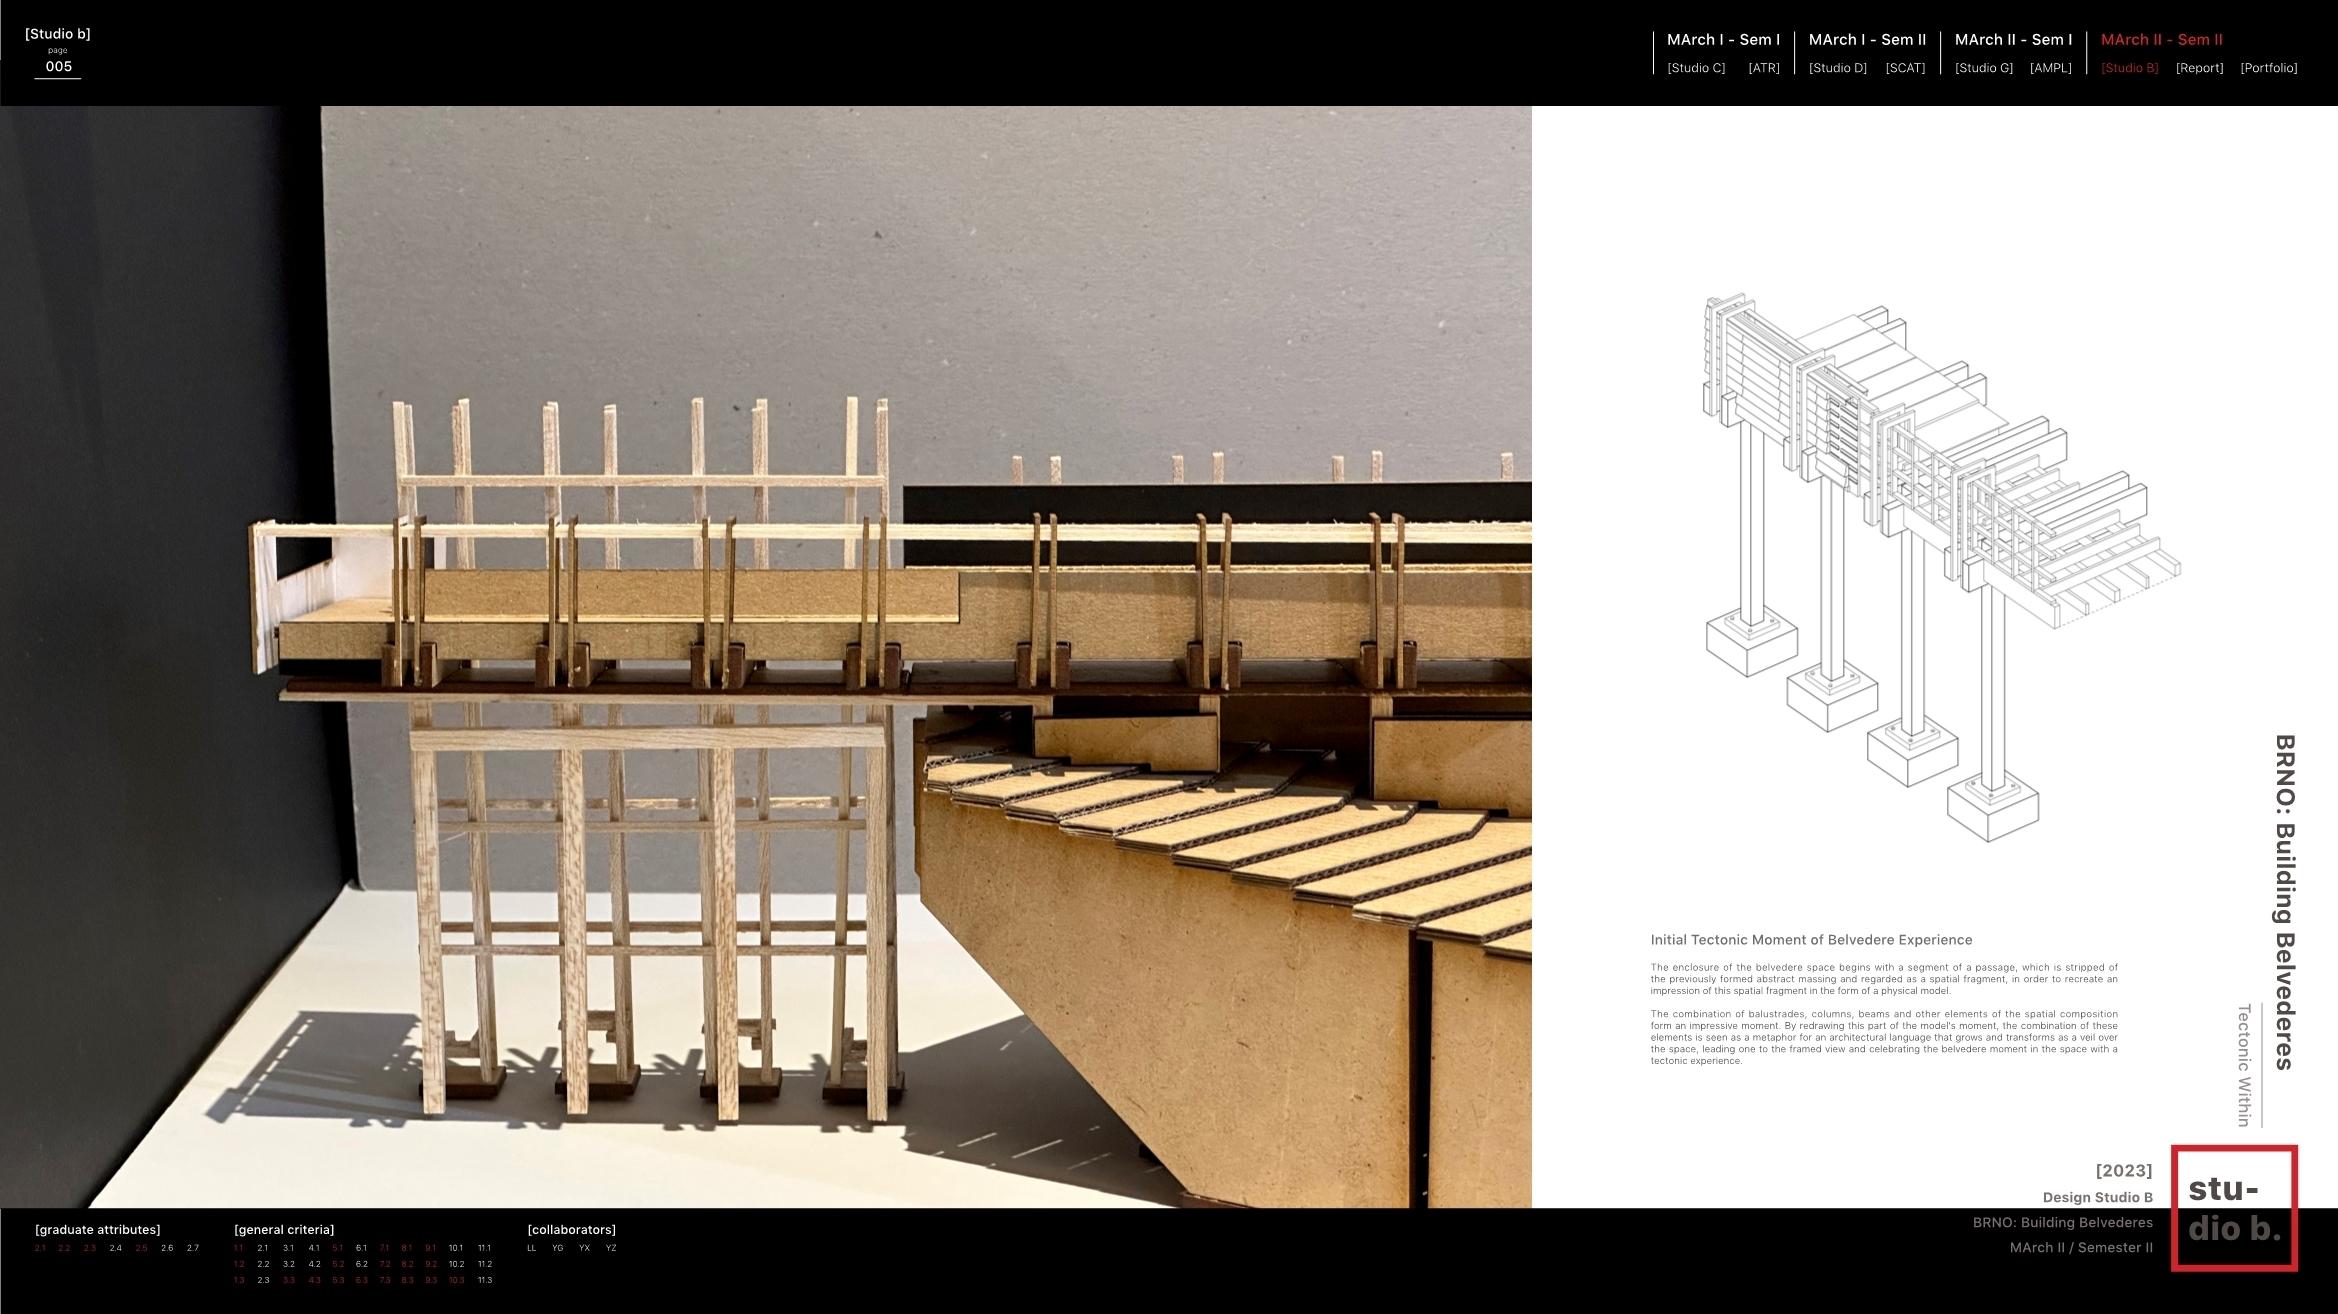Switch to MArch I - Sem II tab
This screenshot has height=1314, width=2338.
pyautogui.click(x=1867, y=40)
